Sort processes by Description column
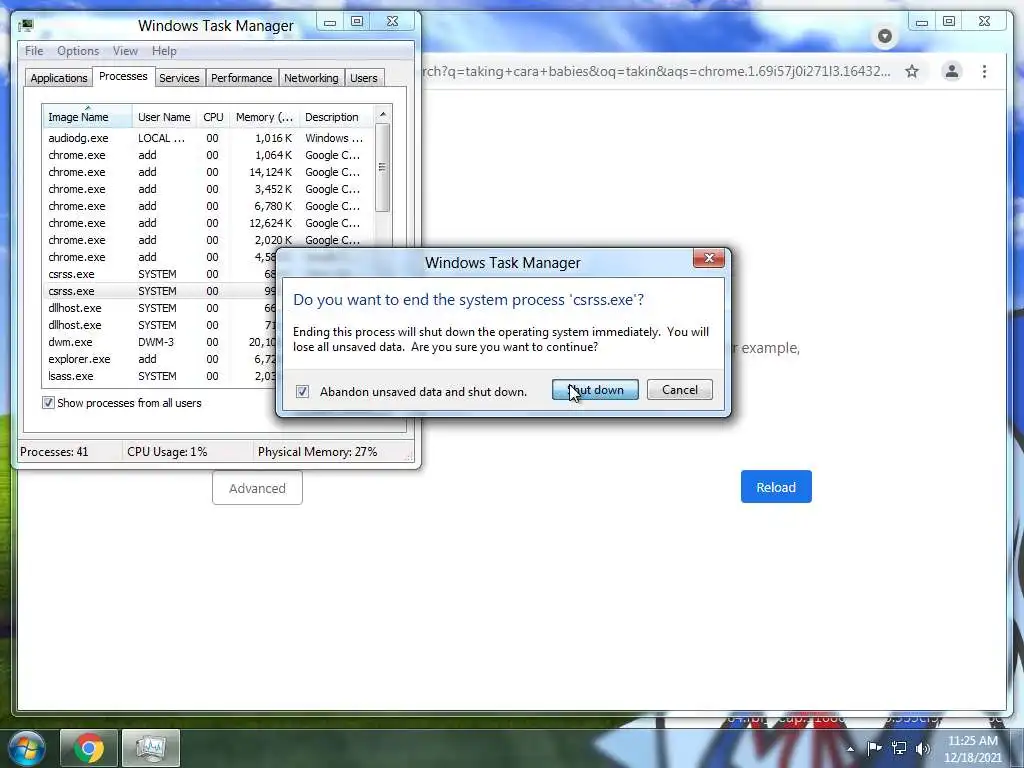 (336, 117)
